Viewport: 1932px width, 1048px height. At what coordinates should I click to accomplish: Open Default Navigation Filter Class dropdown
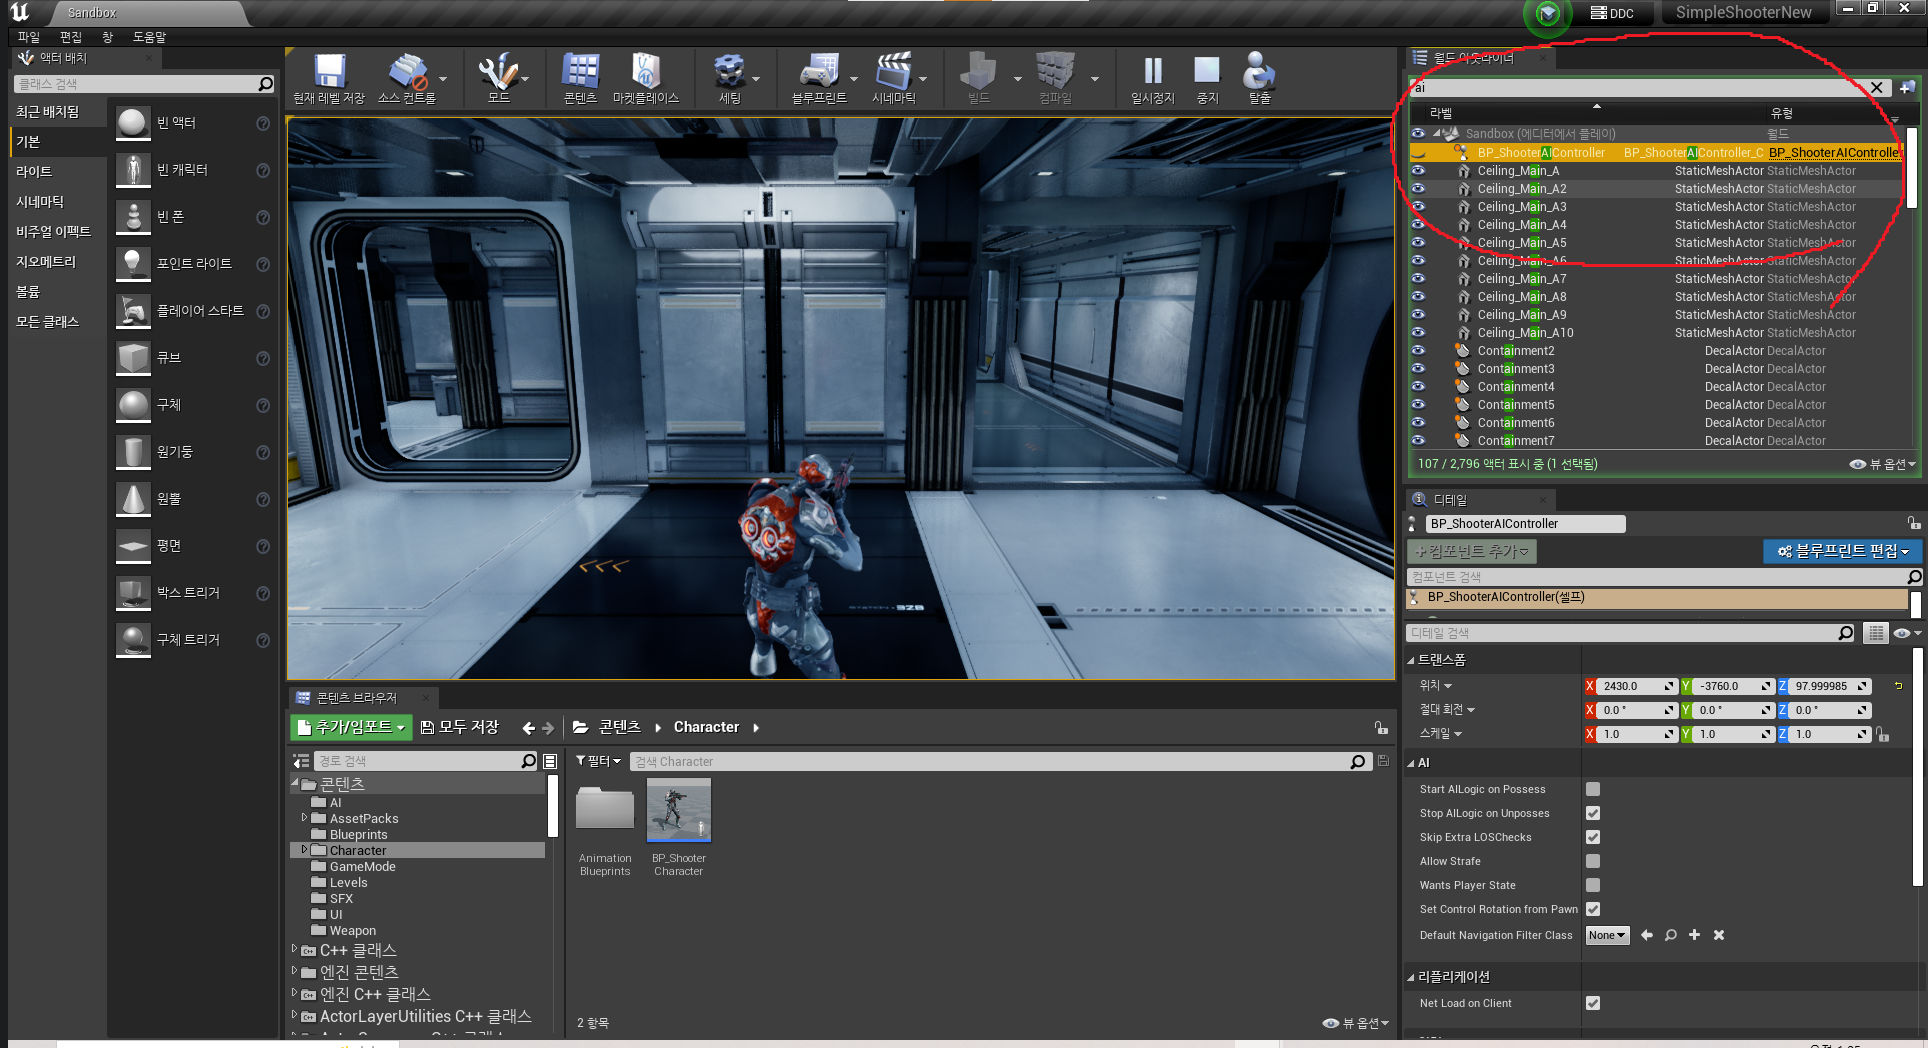tap(1607, 935)
